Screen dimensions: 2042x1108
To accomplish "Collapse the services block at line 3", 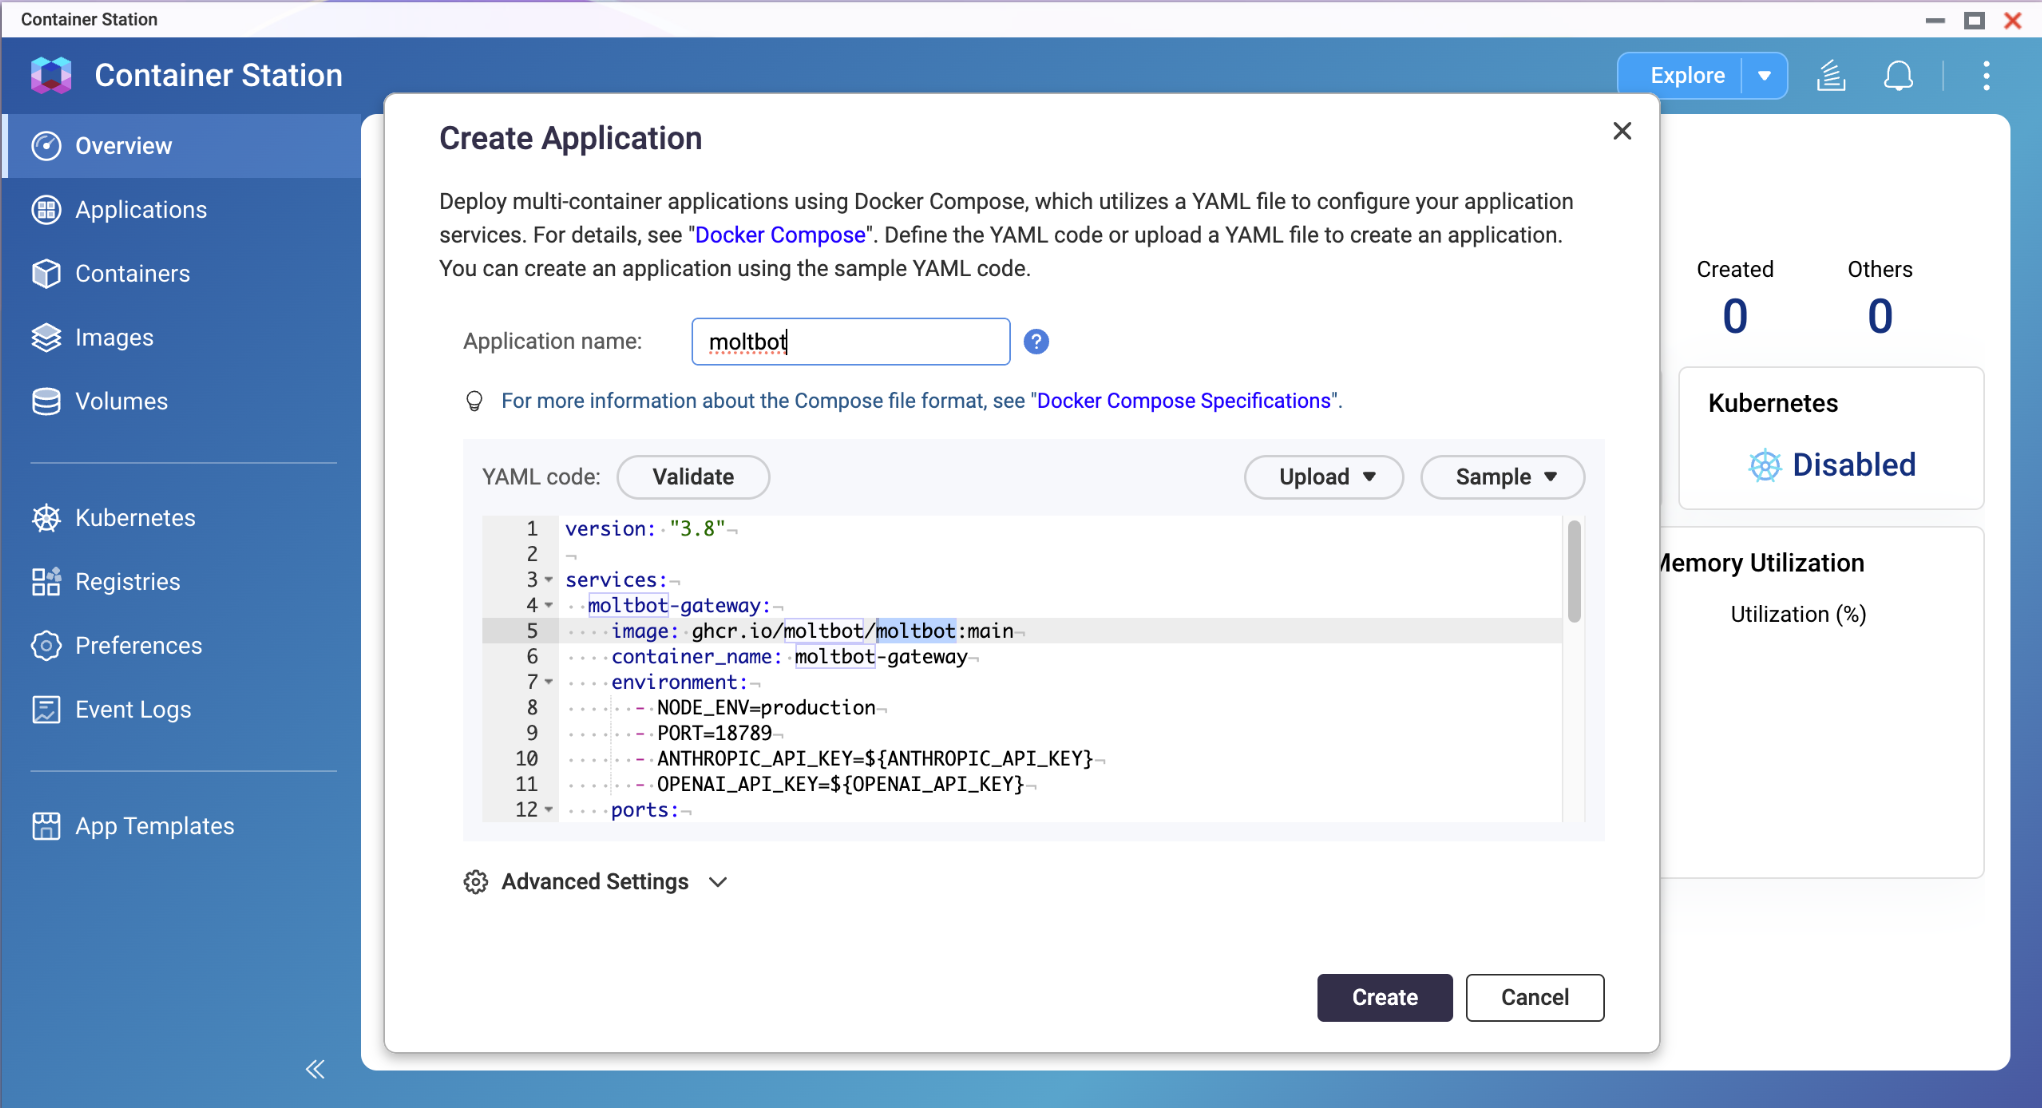I will [x=549, y=580].
